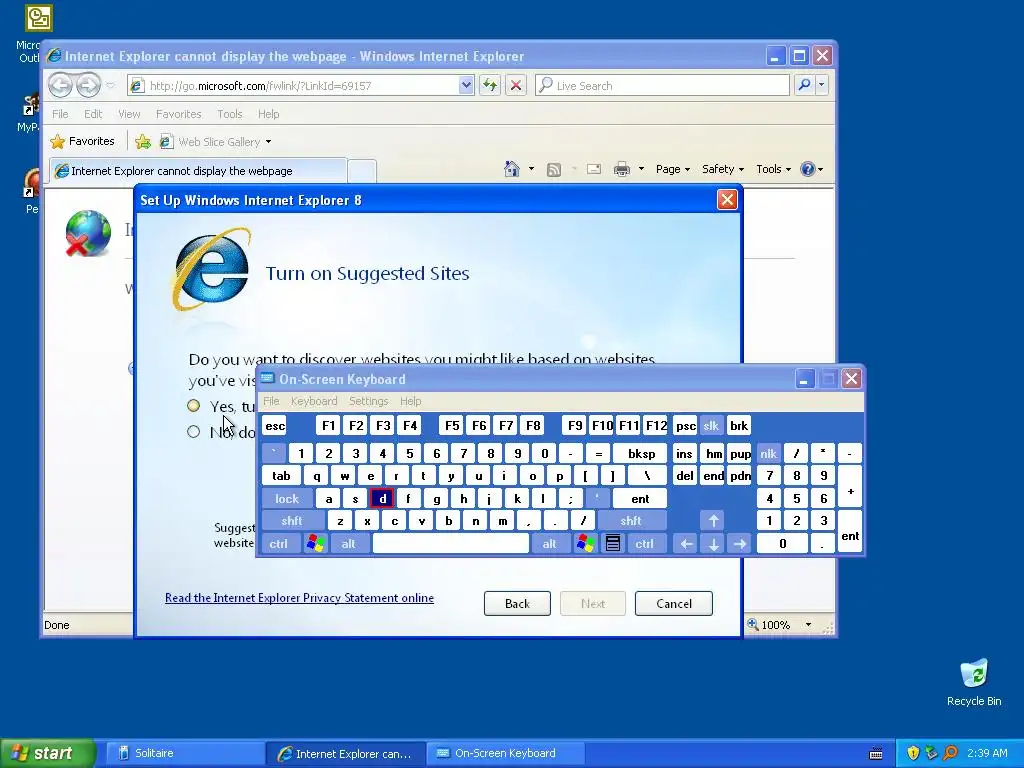Toggle the right shft key

pyautogui.click(x=630, y=520)
